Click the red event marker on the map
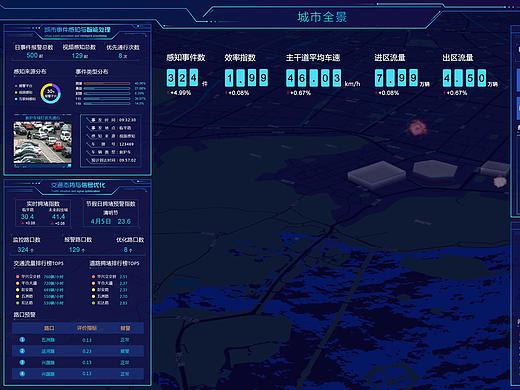The width and height of the screenshot is (520, 390). tap(417, 127)
